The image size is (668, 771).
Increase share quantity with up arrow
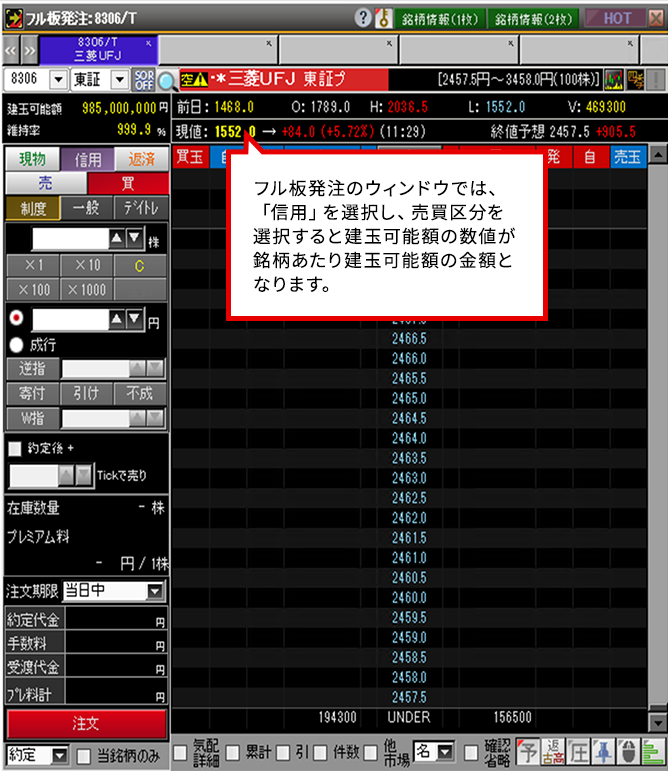tap(116, 238)
